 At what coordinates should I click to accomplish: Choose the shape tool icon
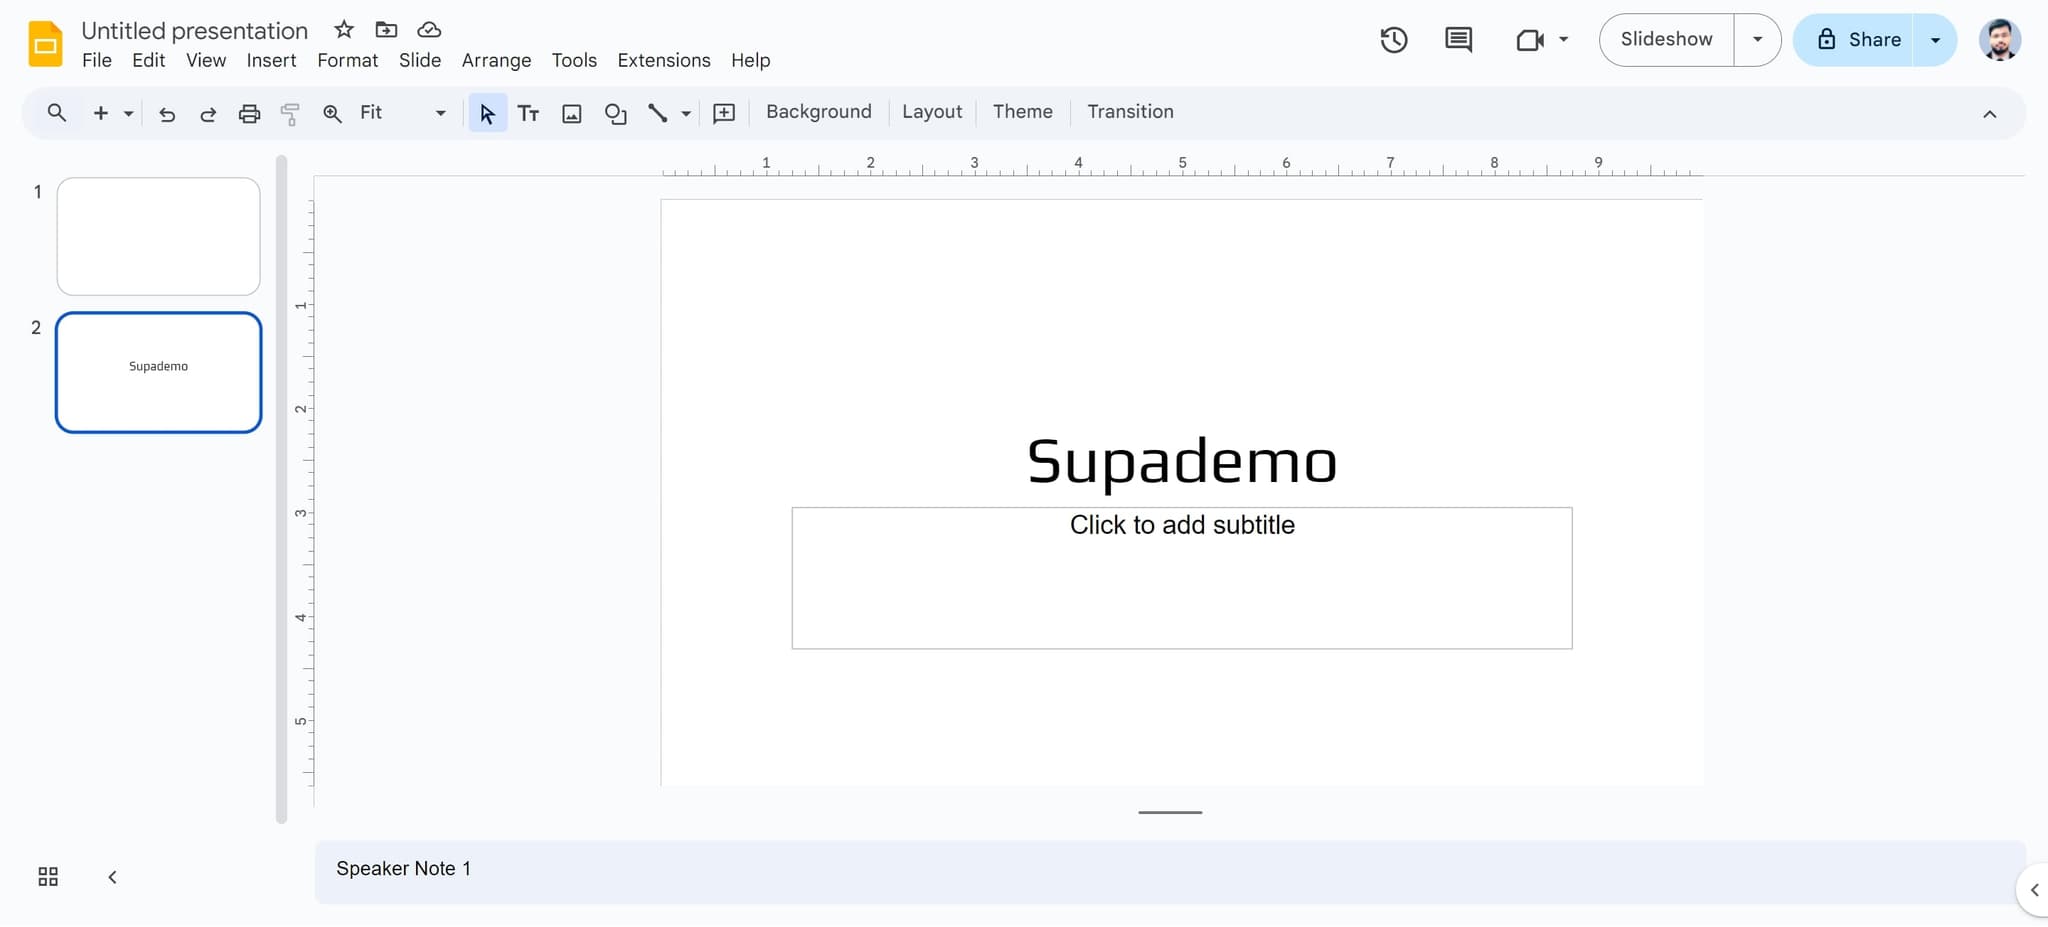[x=615, y=113]
